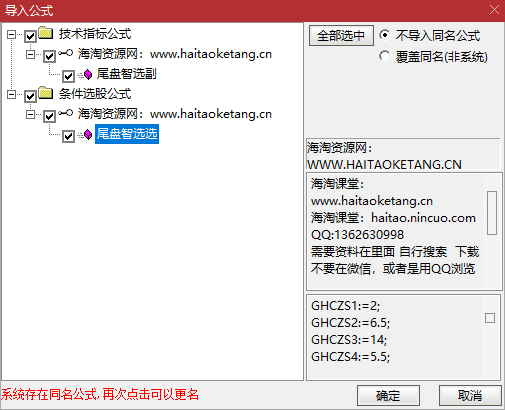Collapse the 技术指标公式 tree node
This screenshot has height=410, width=505.
pos(11,34)
